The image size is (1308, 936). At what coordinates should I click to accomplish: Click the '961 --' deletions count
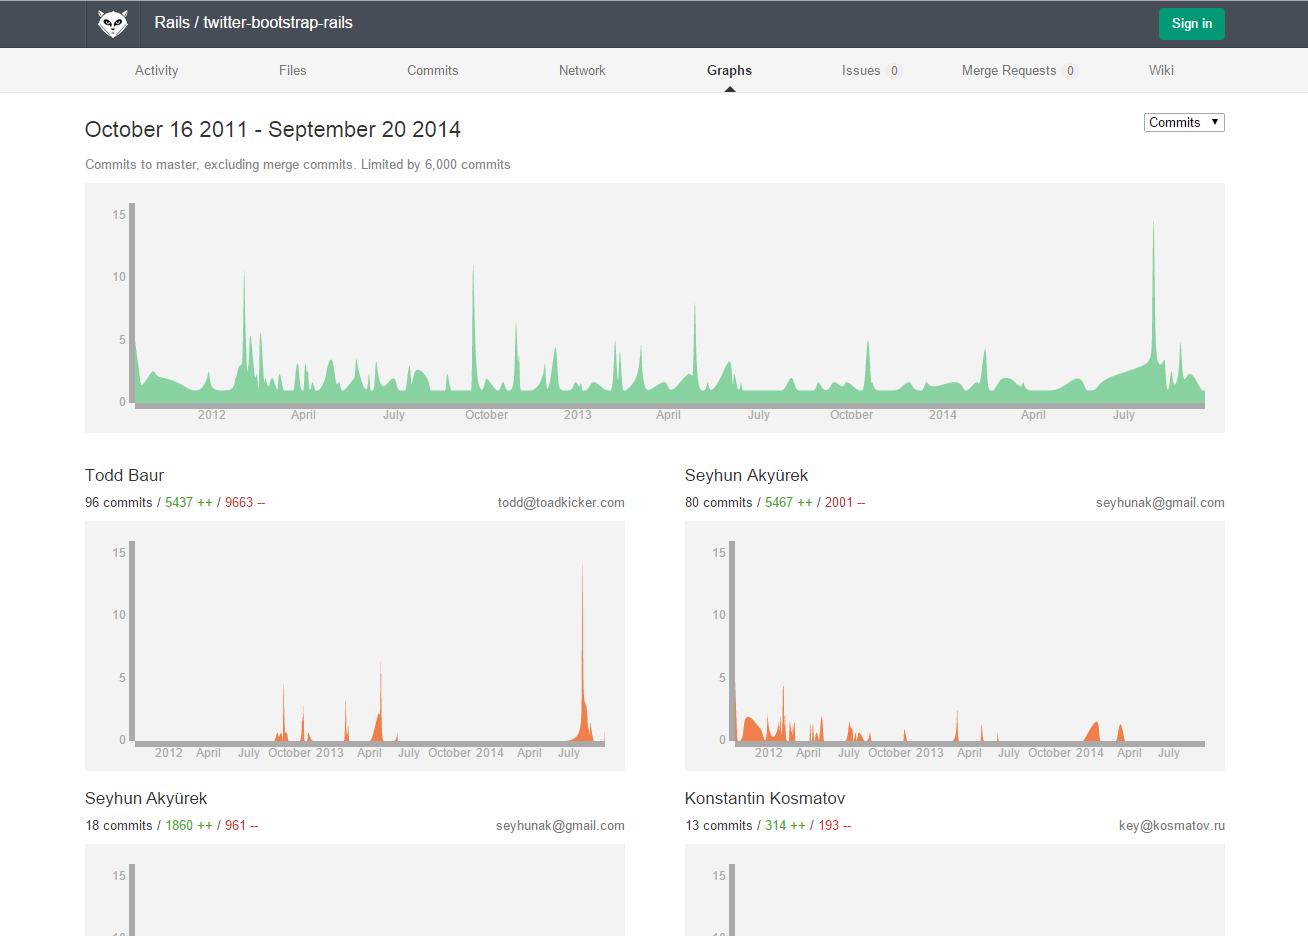[x=242, y=825]
